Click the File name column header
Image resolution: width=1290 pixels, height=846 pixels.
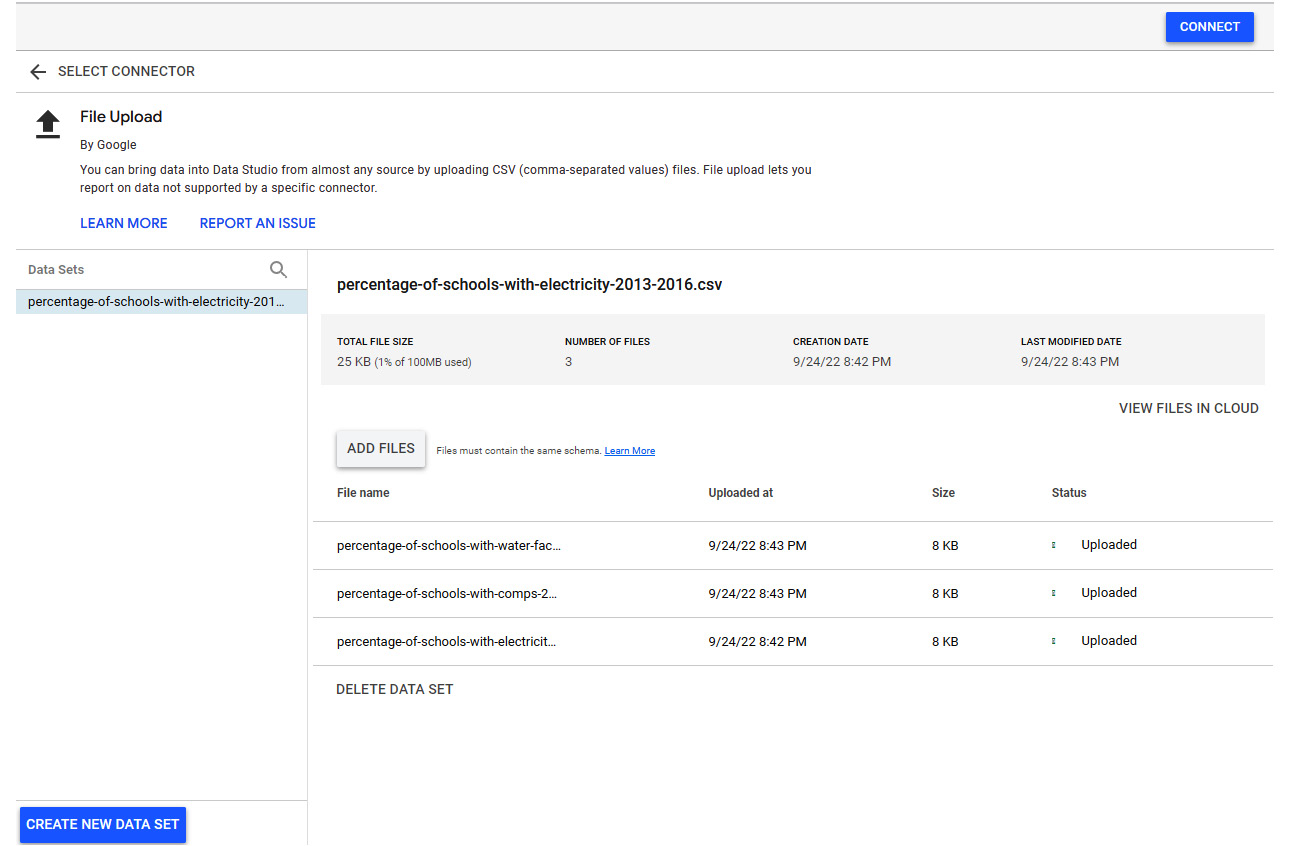point(363,493)
